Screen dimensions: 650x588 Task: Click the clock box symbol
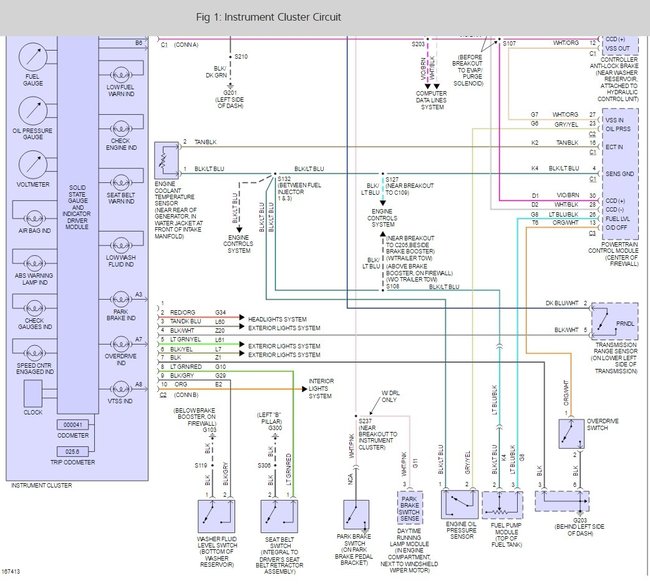pyautogui.click(x=33, y=394)
